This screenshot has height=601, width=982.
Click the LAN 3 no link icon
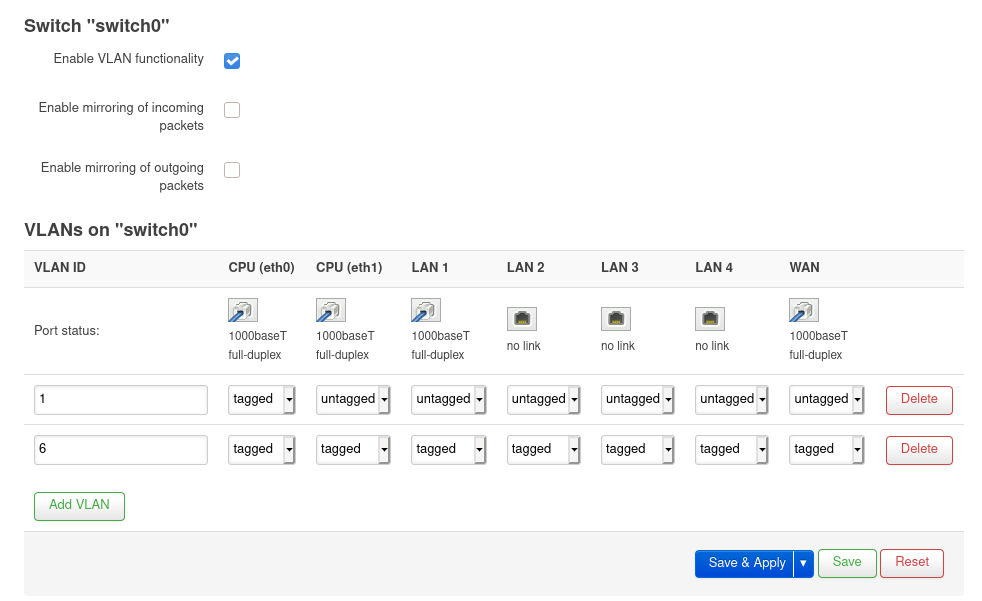click(x=615, y=318)
